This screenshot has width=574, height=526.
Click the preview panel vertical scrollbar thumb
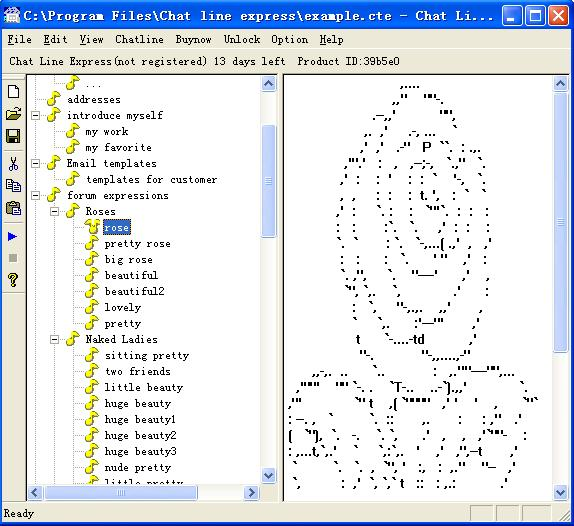pyautogui.click(x=560, y=222)
